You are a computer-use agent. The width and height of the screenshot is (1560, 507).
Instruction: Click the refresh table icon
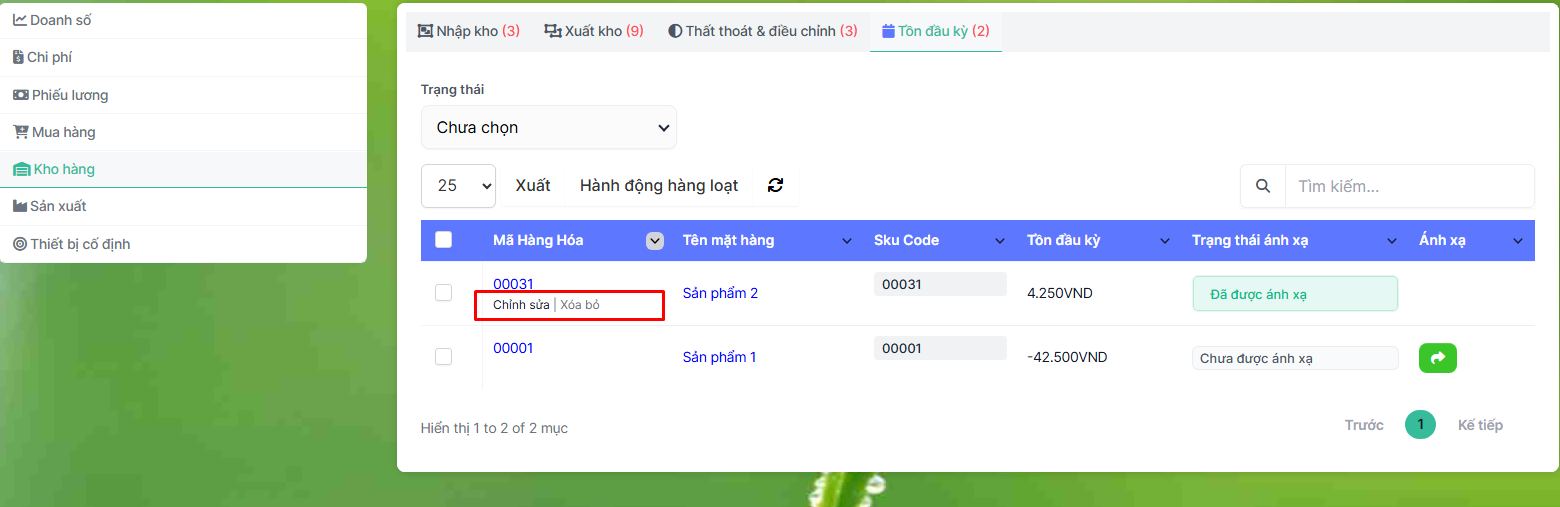775,185
